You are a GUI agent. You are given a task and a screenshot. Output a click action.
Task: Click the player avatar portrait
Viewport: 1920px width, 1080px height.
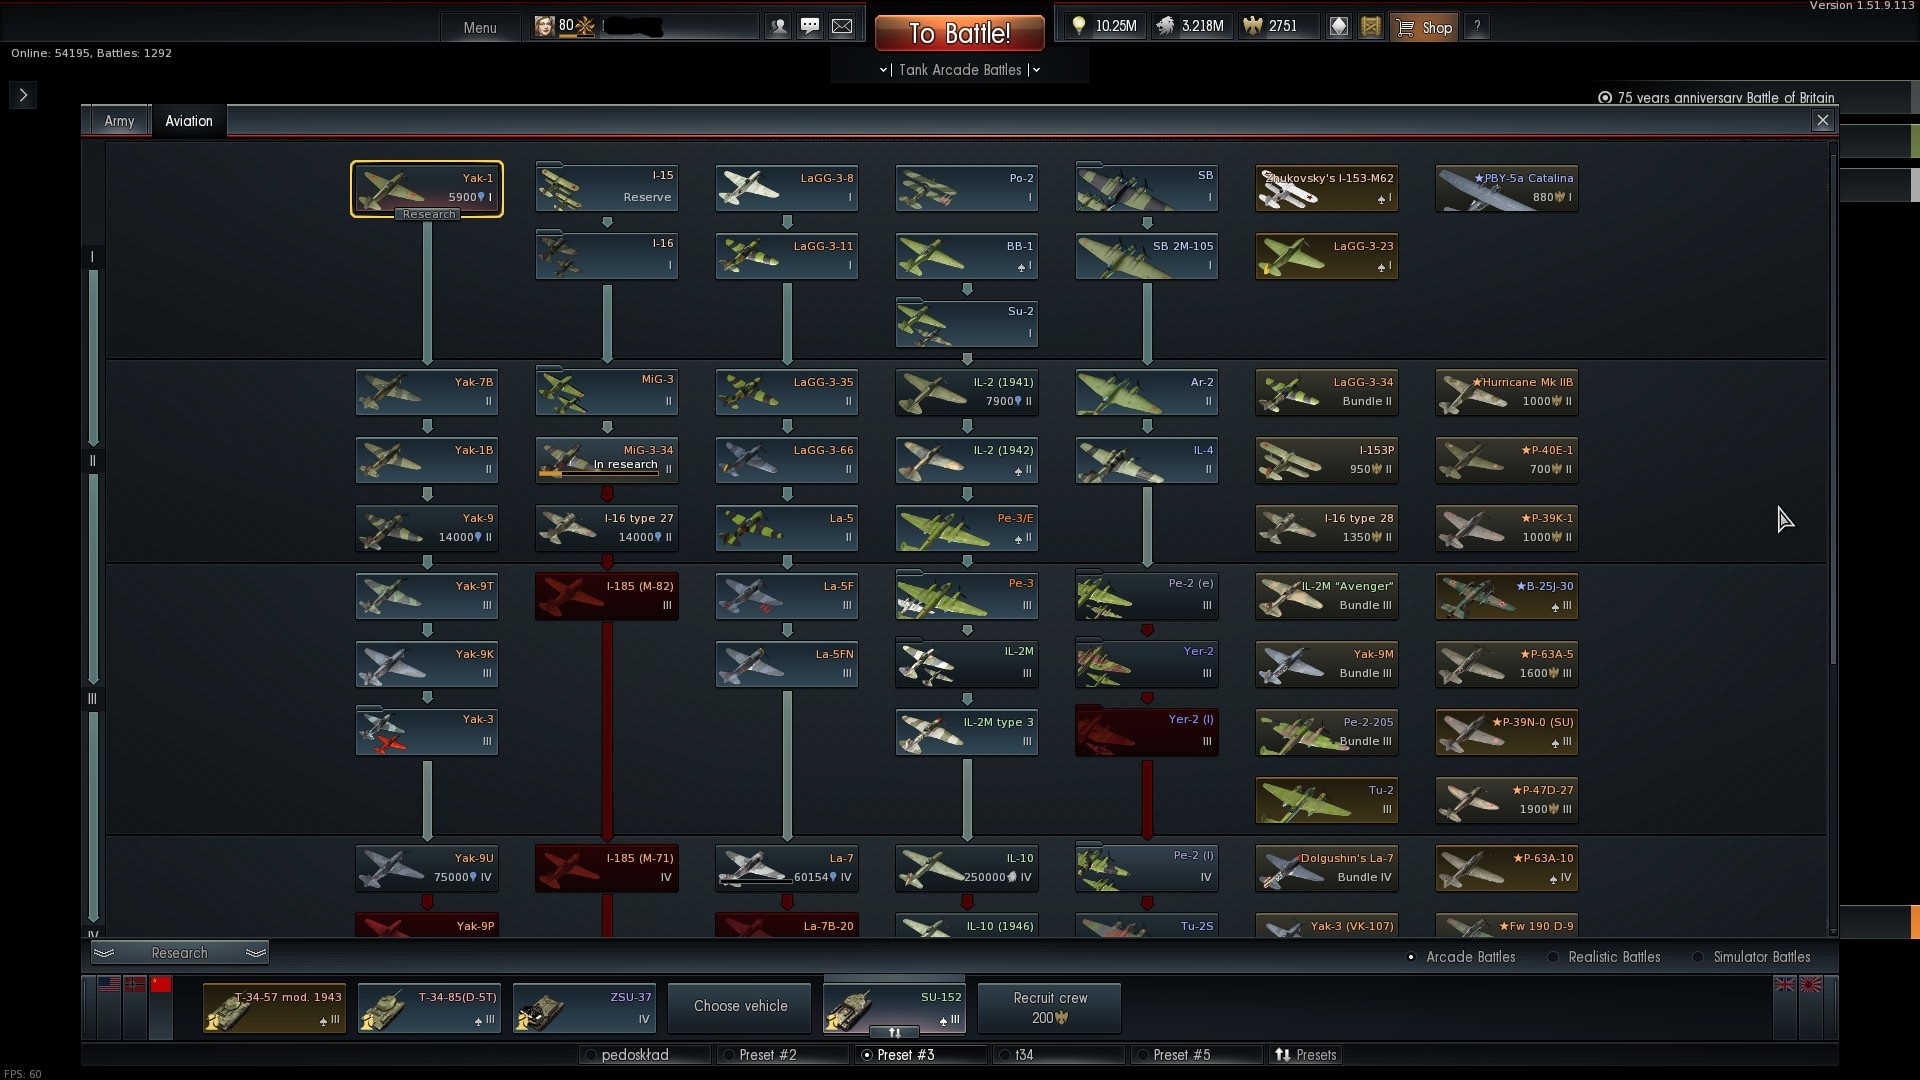pyautogui.click(x=544, y=26)
